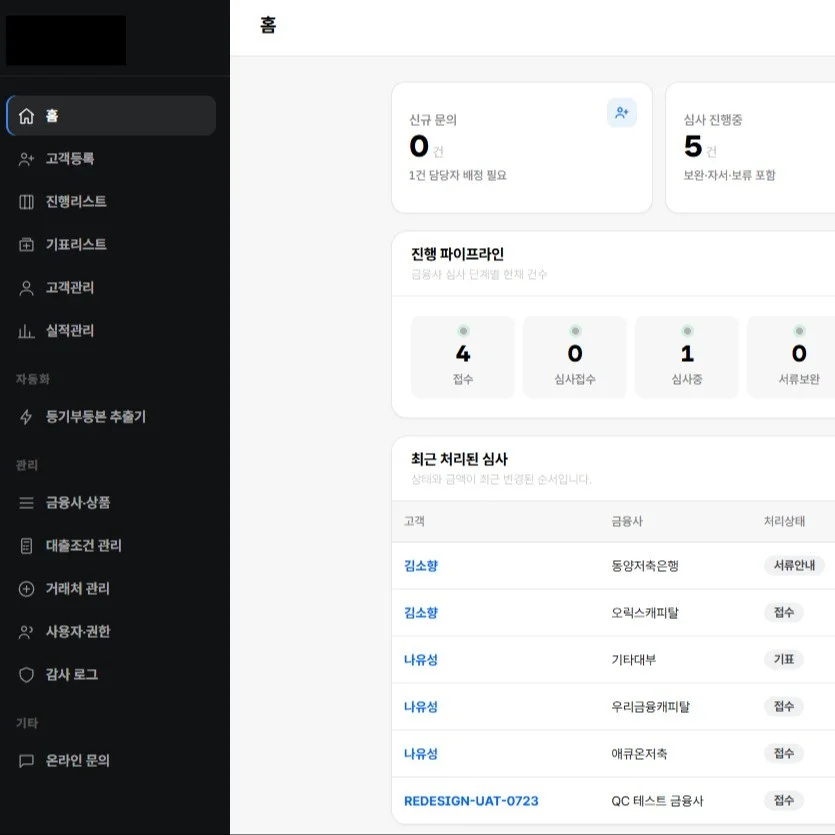The image size is (835, 835).
Task: Click the 오릭스캐피탈 cell
Action: click(645, 612)
